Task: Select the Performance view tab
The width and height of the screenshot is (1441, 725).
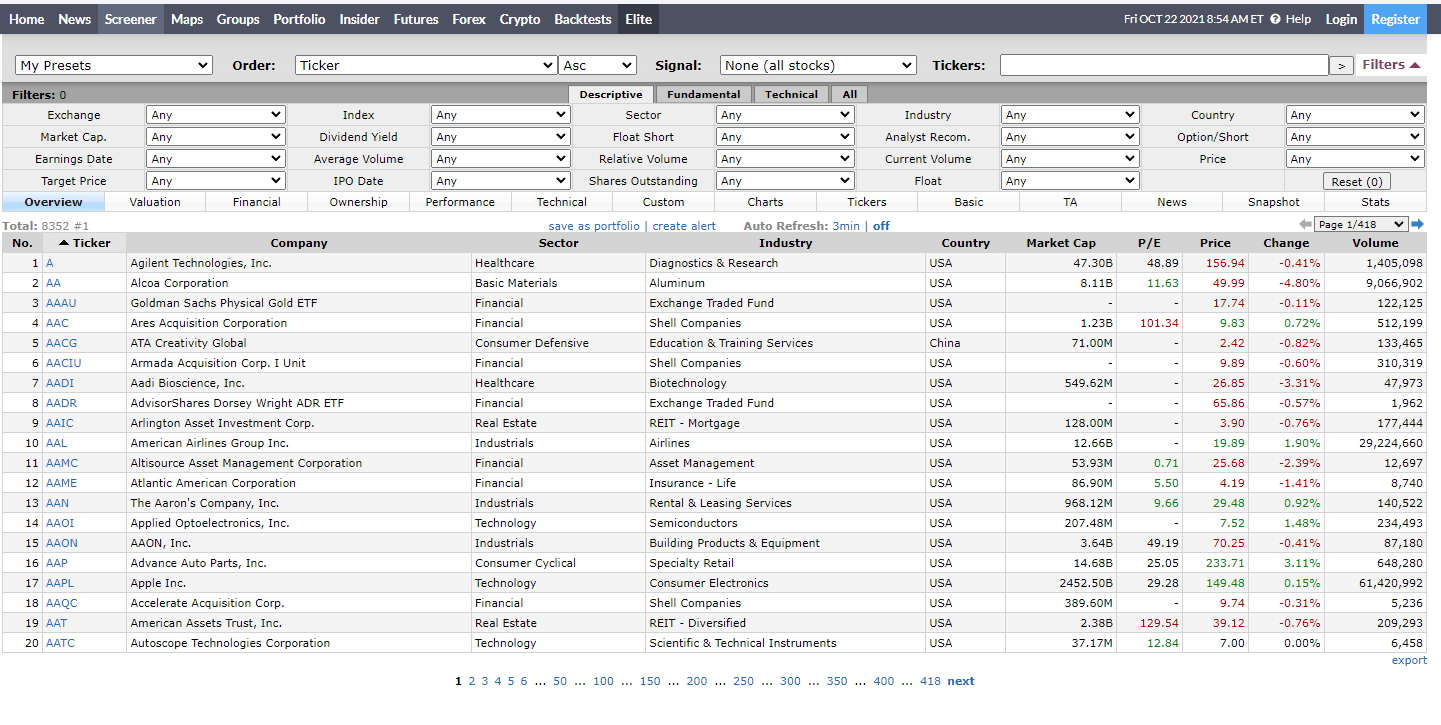Action: pos(460,202)
